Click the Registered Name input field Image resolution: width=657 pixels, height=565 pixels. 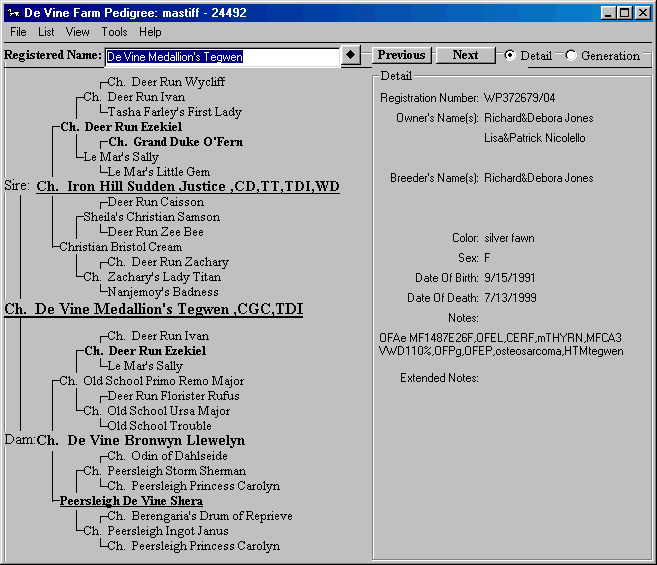pos(222,57)
